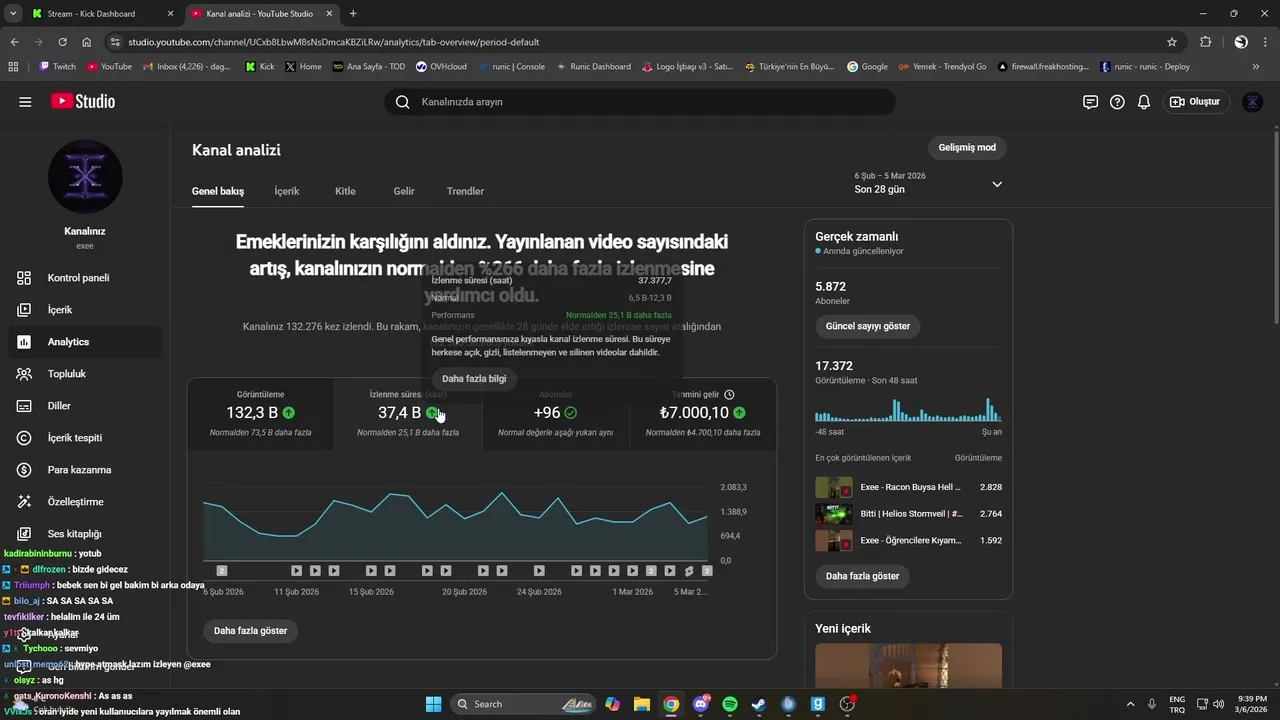Click the green up-arrow beside ₺7.000,10
1280x720 pixels.
click(x=739, y=413)
